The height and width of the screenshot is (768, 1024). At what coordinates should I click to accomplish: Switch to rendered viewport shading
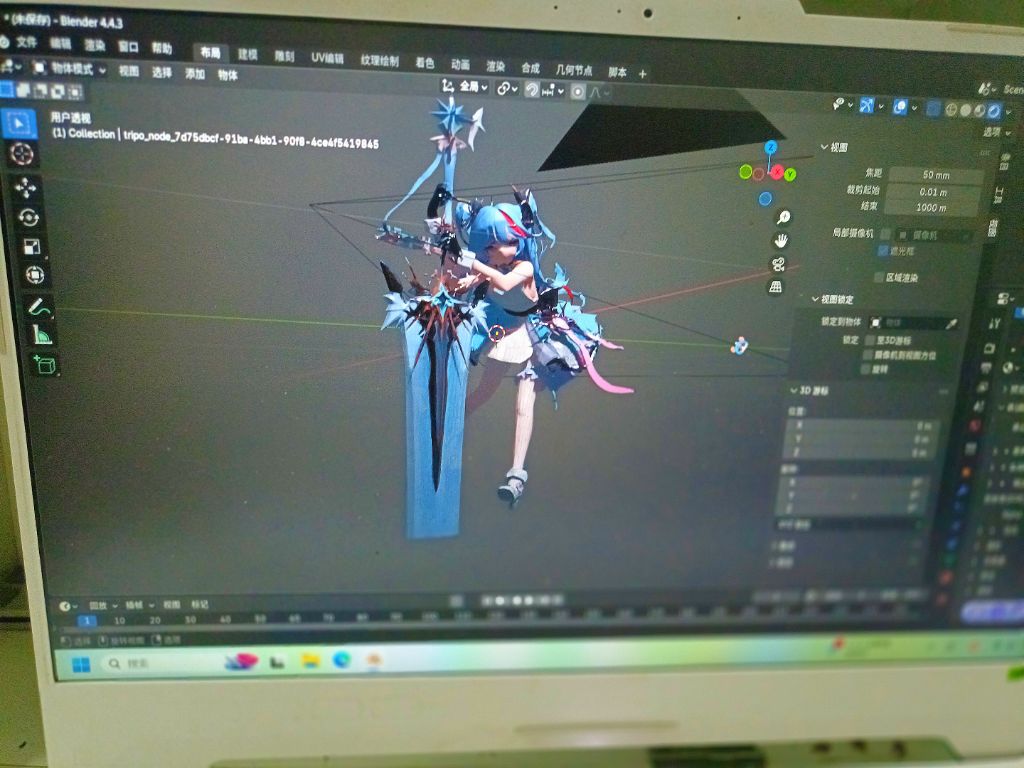[x=994, y=111]
